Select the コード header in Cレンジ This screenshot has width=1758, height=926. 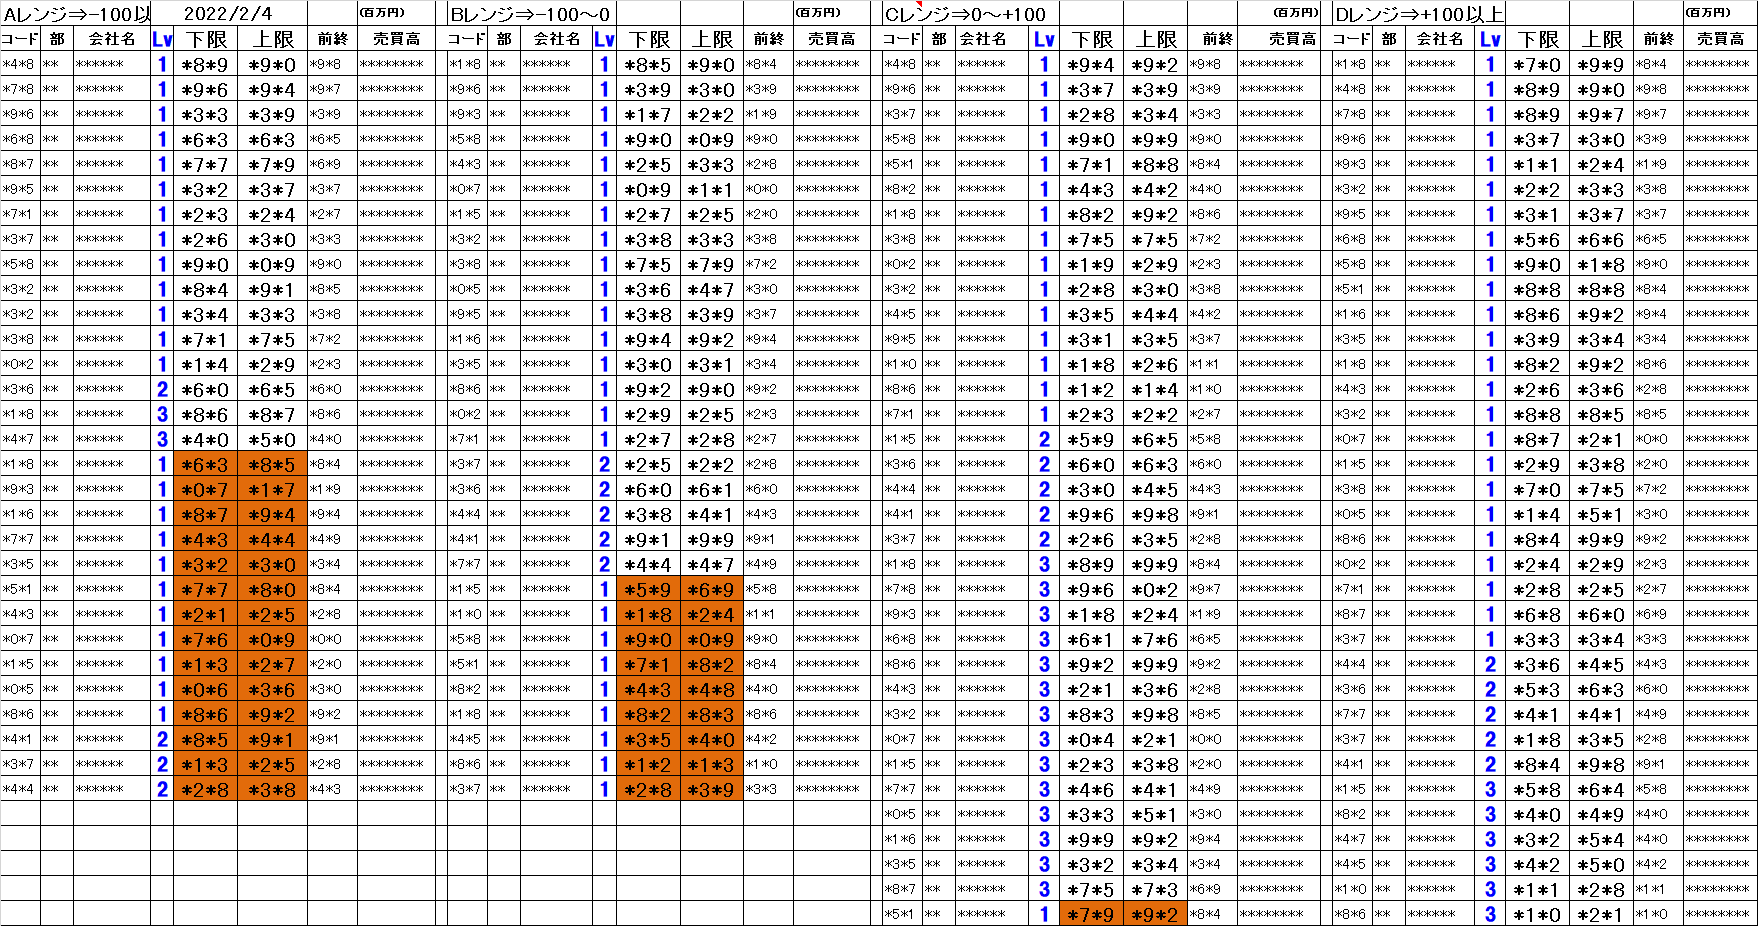tap(902, 39)
